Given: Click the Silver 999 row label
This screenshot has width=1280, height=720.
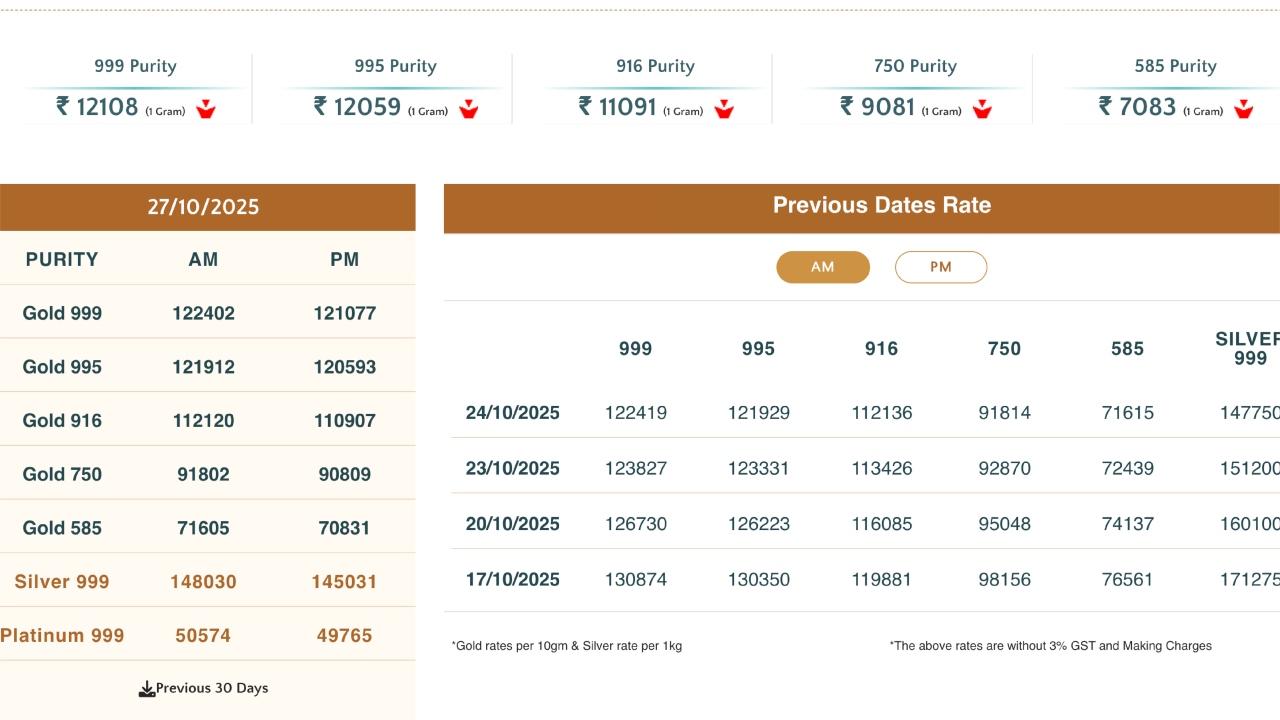Looking at the screenshot, I should tap(62, 582).
